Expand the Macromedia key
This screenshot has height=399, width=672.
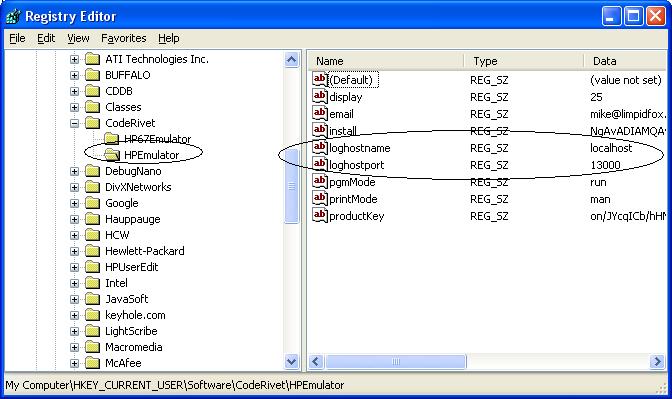click(x=75, y=347)
